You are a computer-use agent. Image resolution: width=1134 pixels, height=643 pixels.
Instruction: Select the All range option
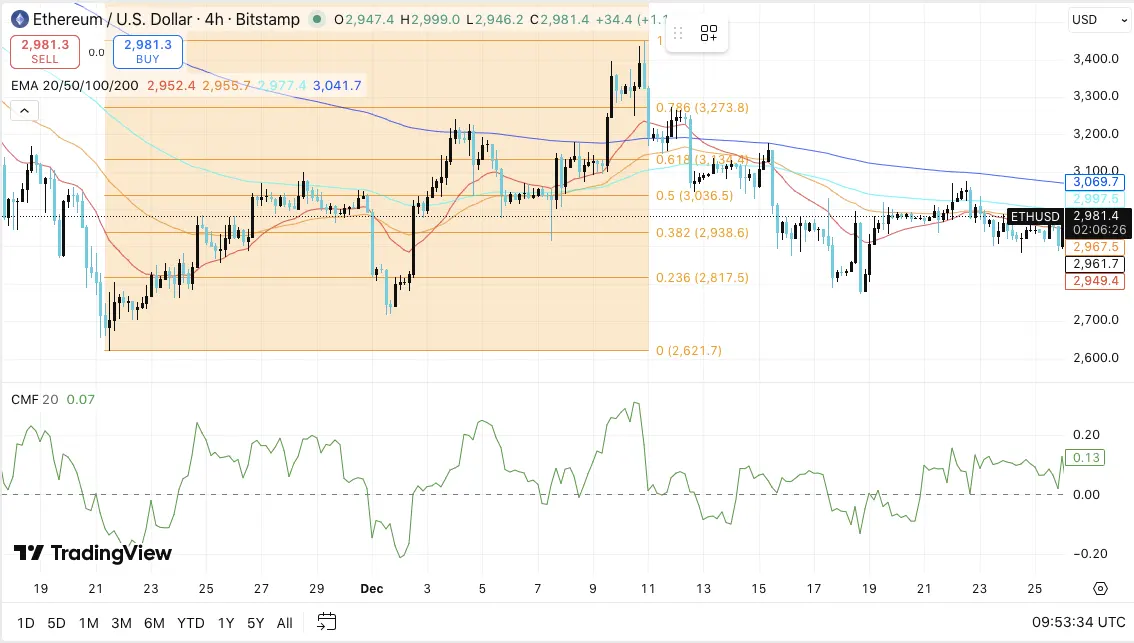(x=284, y=622)
